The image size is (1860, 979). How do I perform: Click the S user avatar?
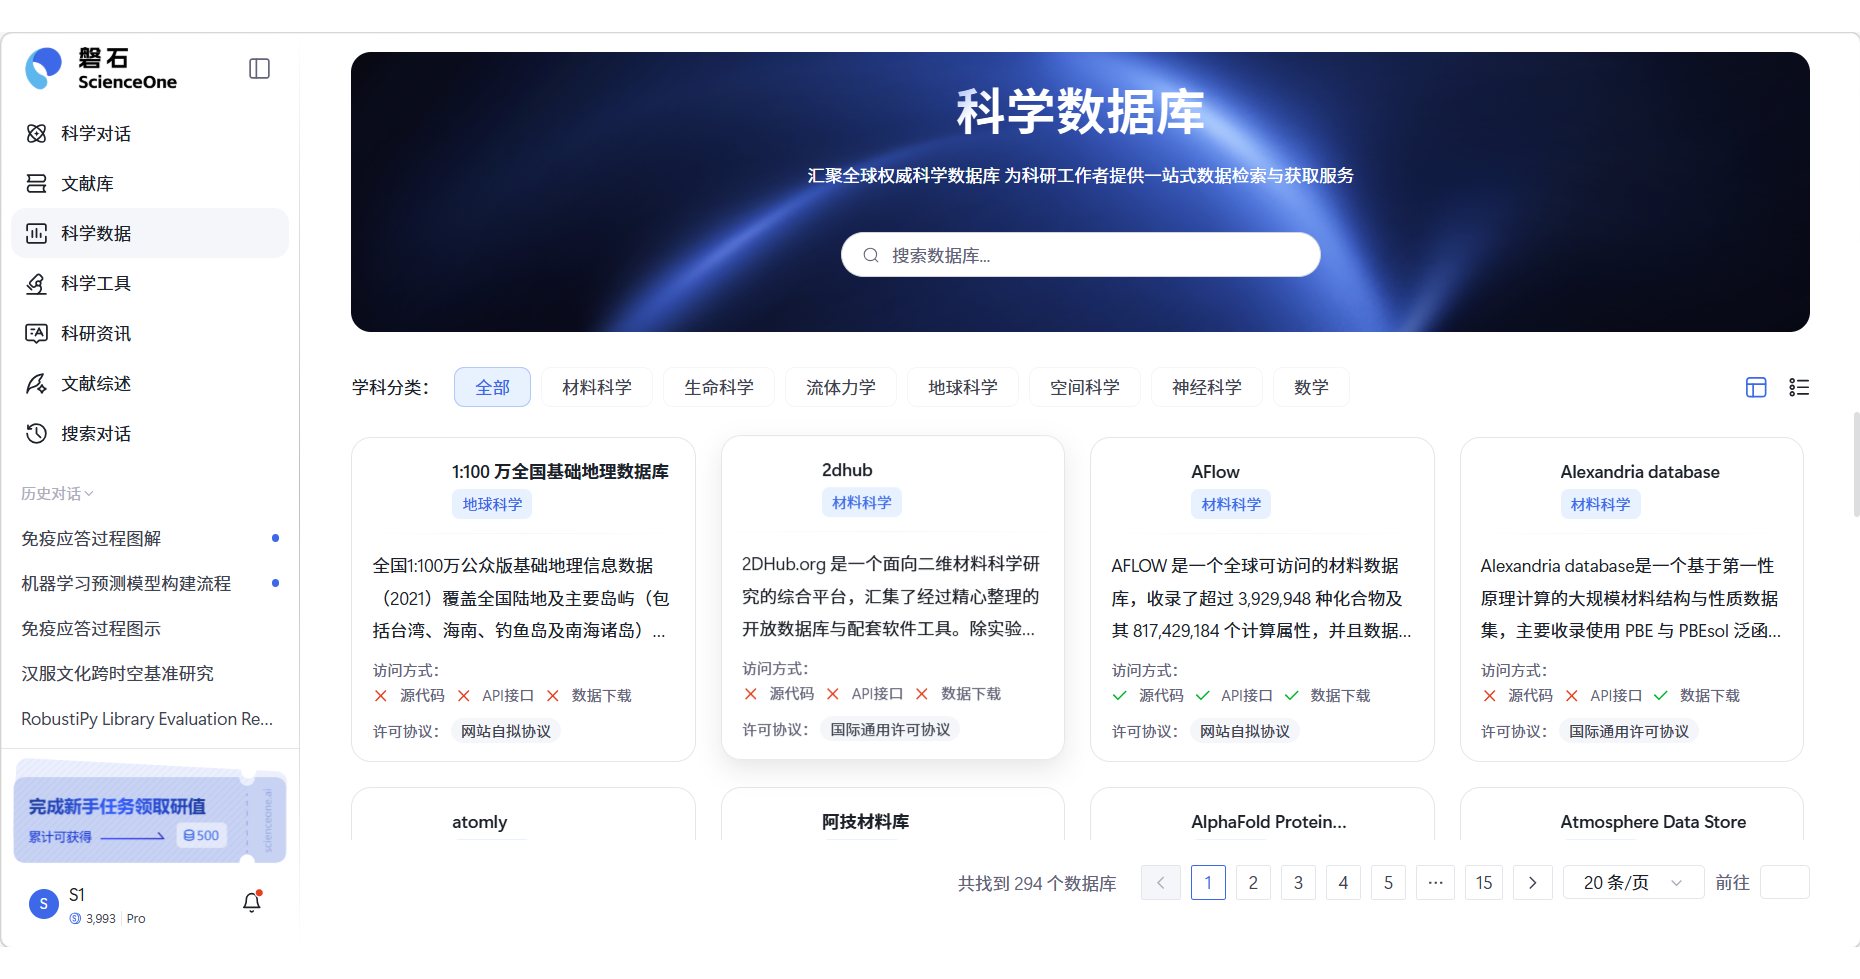point(43,903)
